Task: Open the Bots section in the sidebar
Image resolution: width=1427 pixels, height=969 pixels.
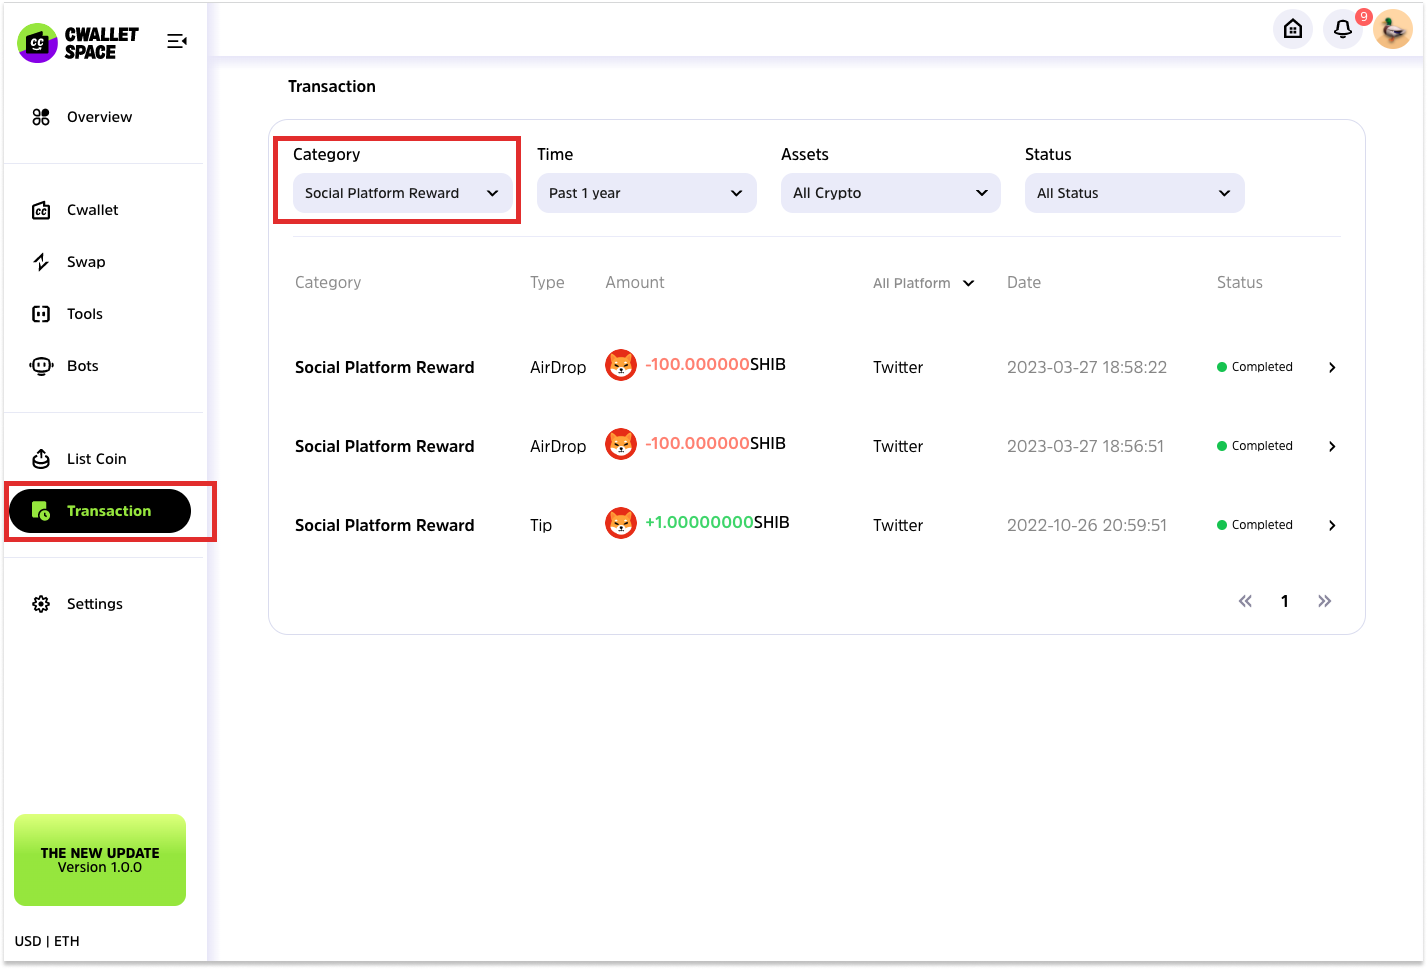Action: click(x=82, y=366)
